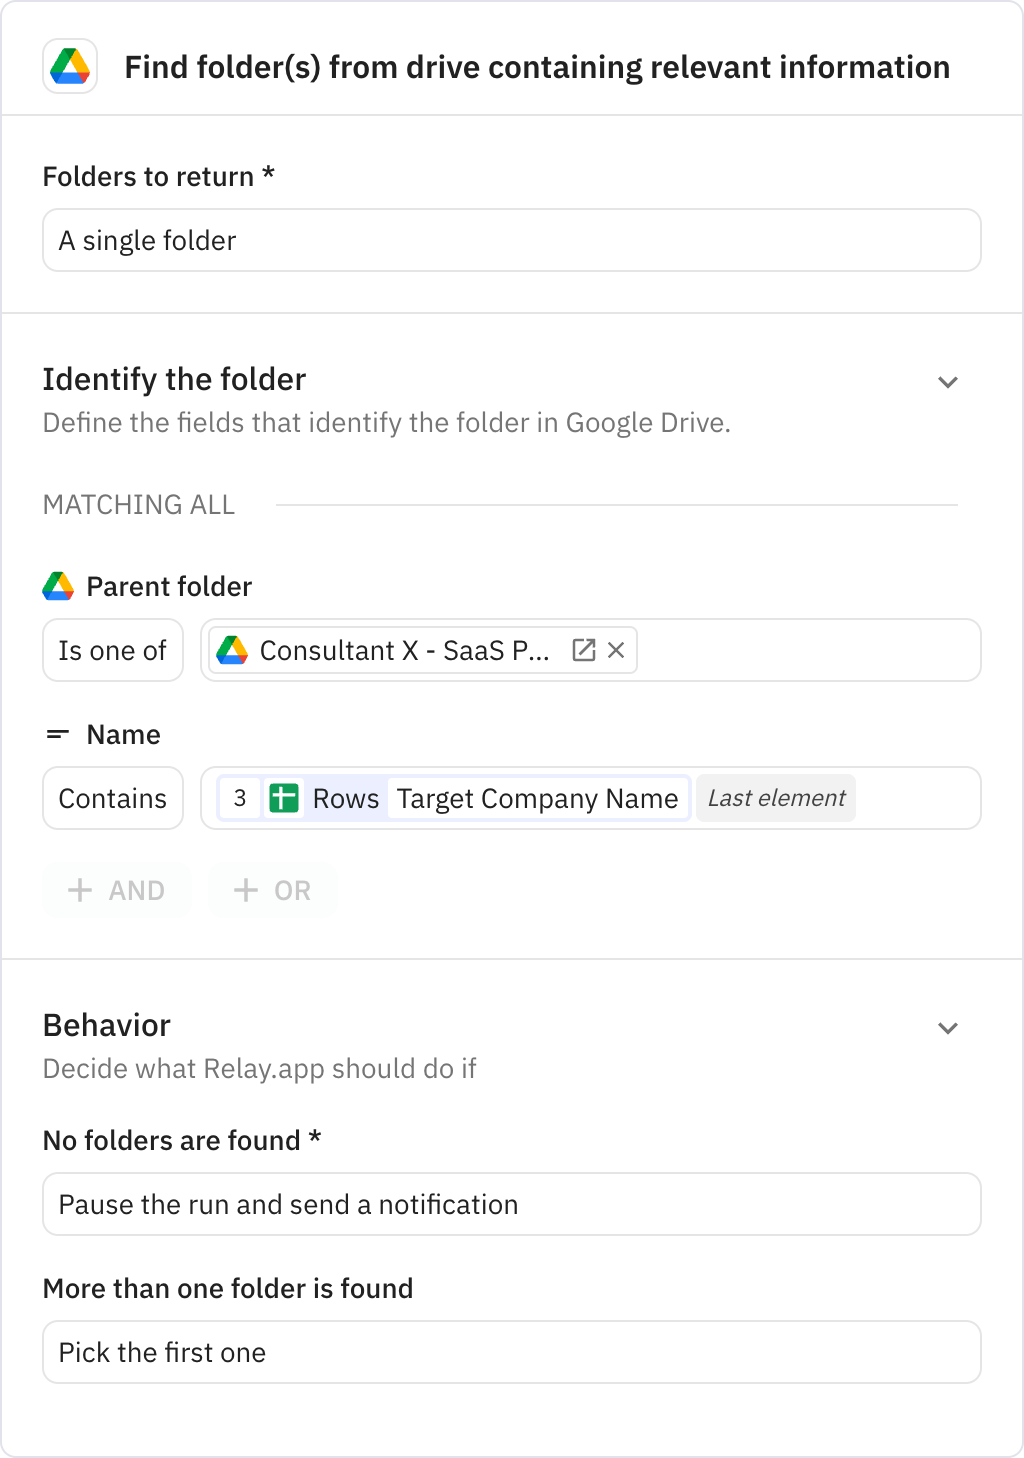Add an AND condition
1024x1458 pixels.
pos(116,890)
